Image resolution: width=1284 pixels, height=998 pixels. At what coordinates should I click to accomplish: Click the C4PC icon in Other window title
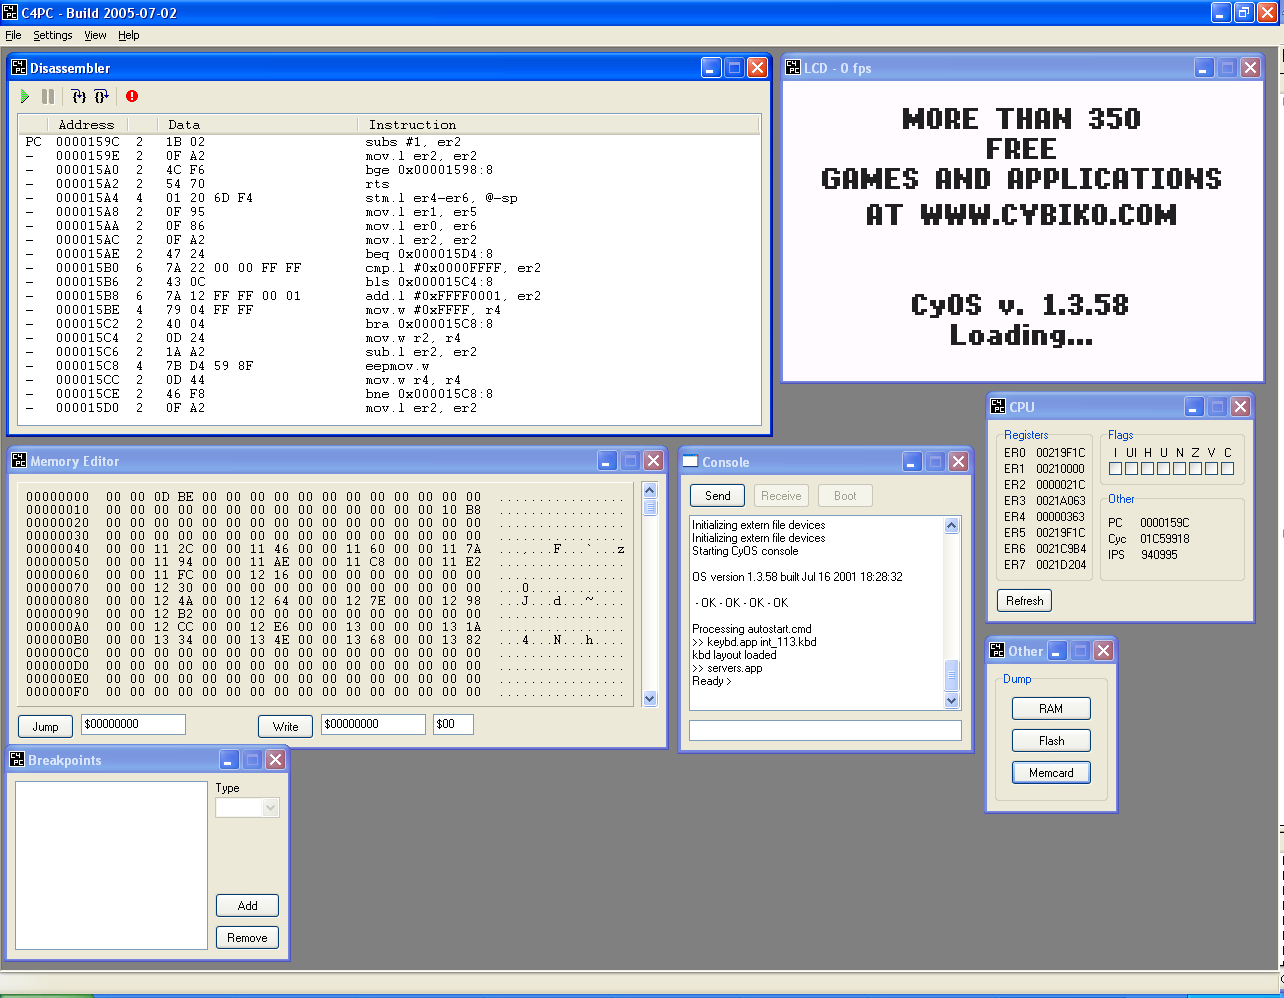click(997, 650)
